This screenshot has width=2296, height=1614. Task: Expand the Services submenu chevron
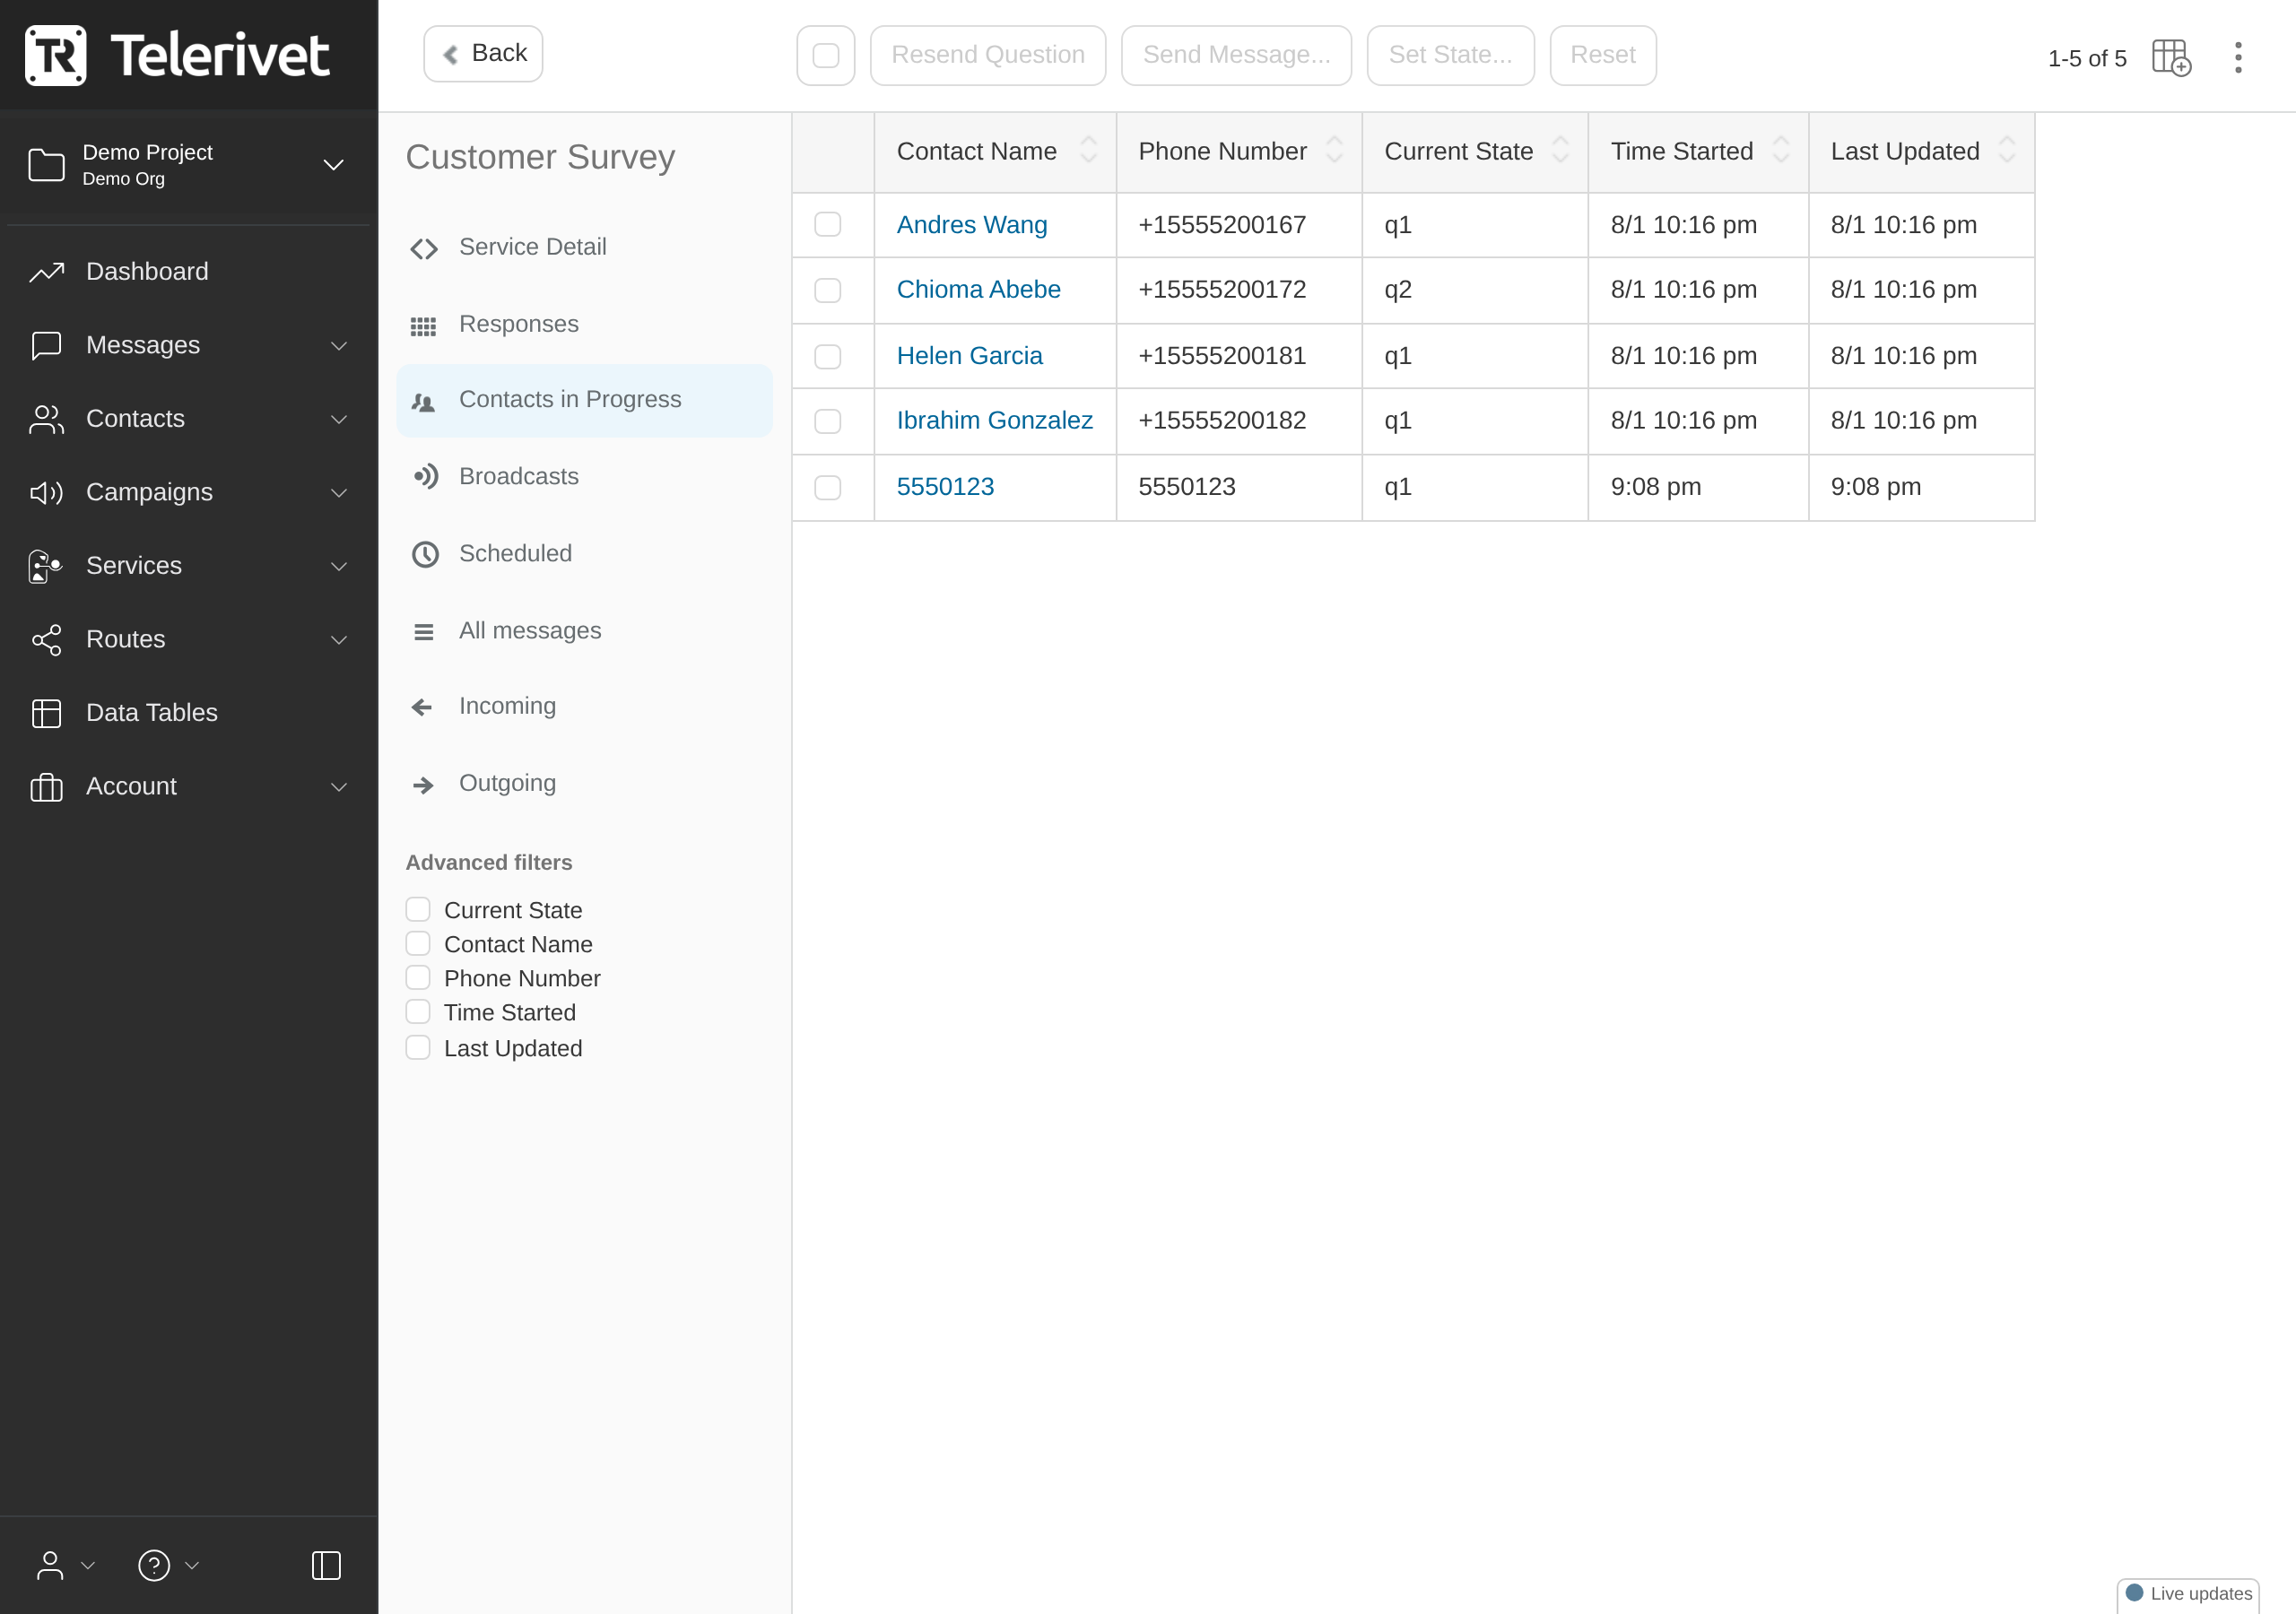340,567
